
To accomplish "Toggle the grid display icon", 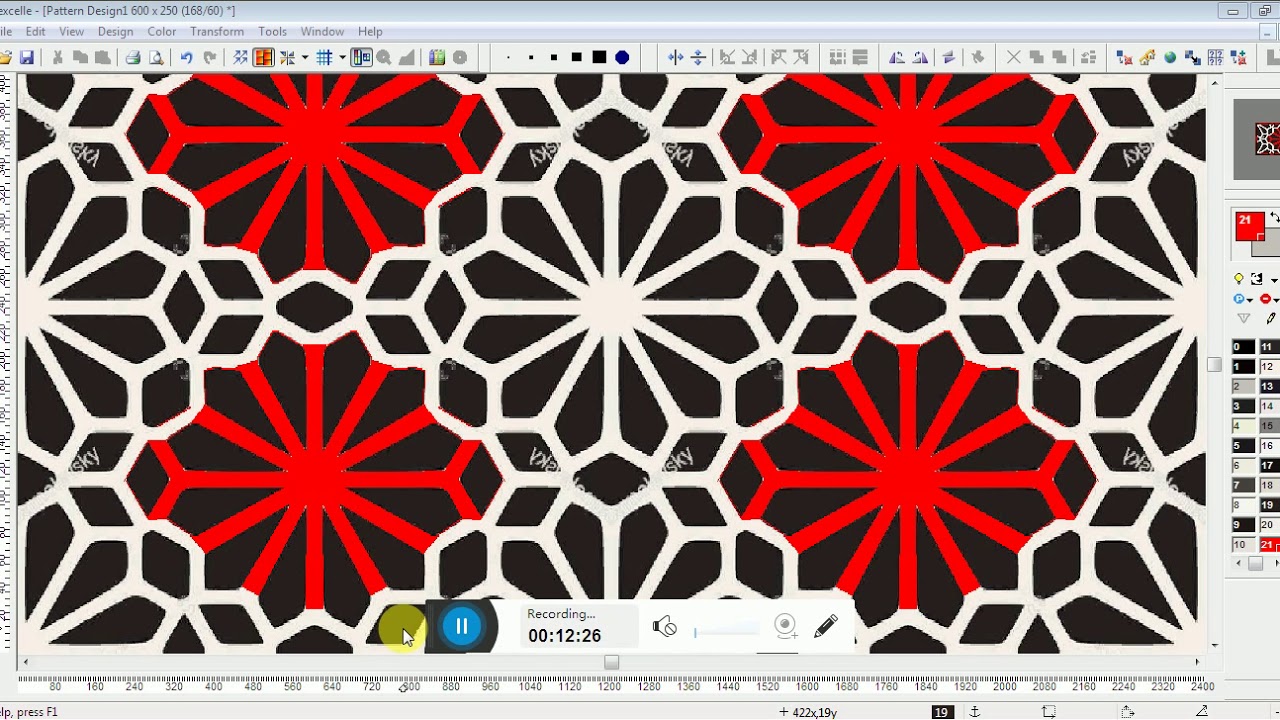I will coord(324,58).
